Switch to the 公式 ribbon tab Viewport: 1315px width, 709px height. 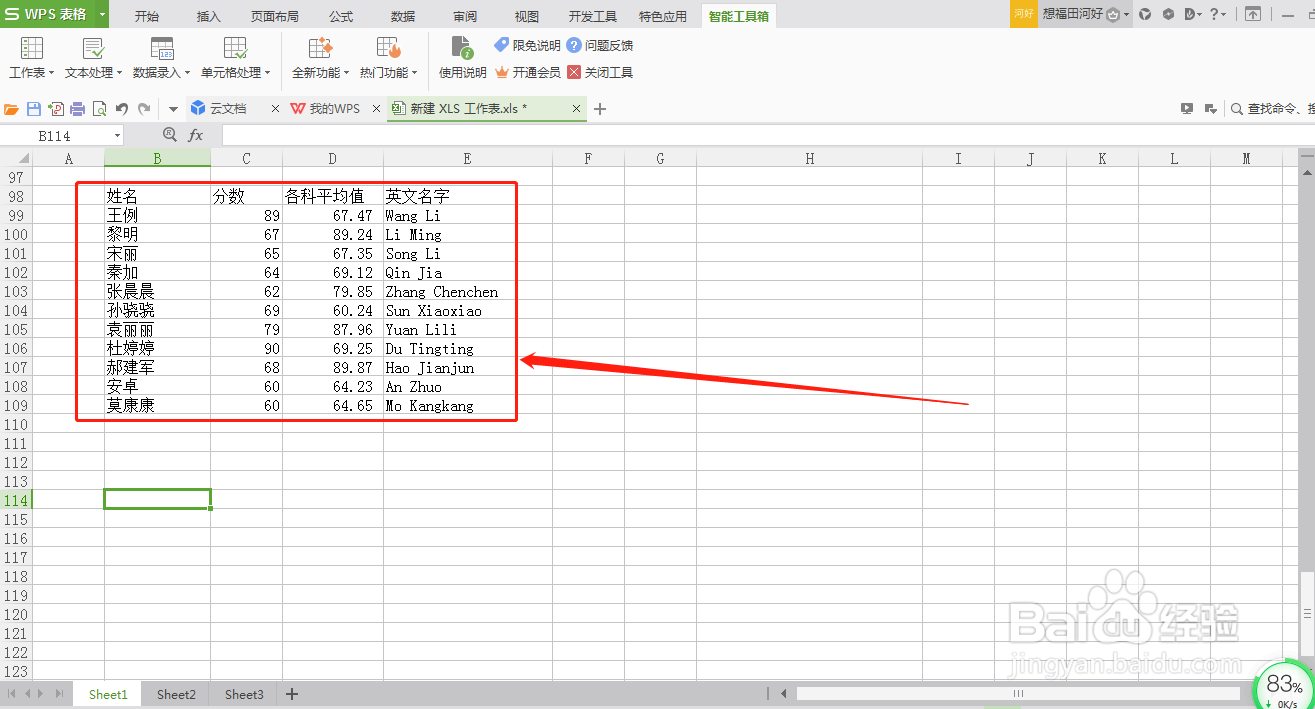[x=341, y=16]
